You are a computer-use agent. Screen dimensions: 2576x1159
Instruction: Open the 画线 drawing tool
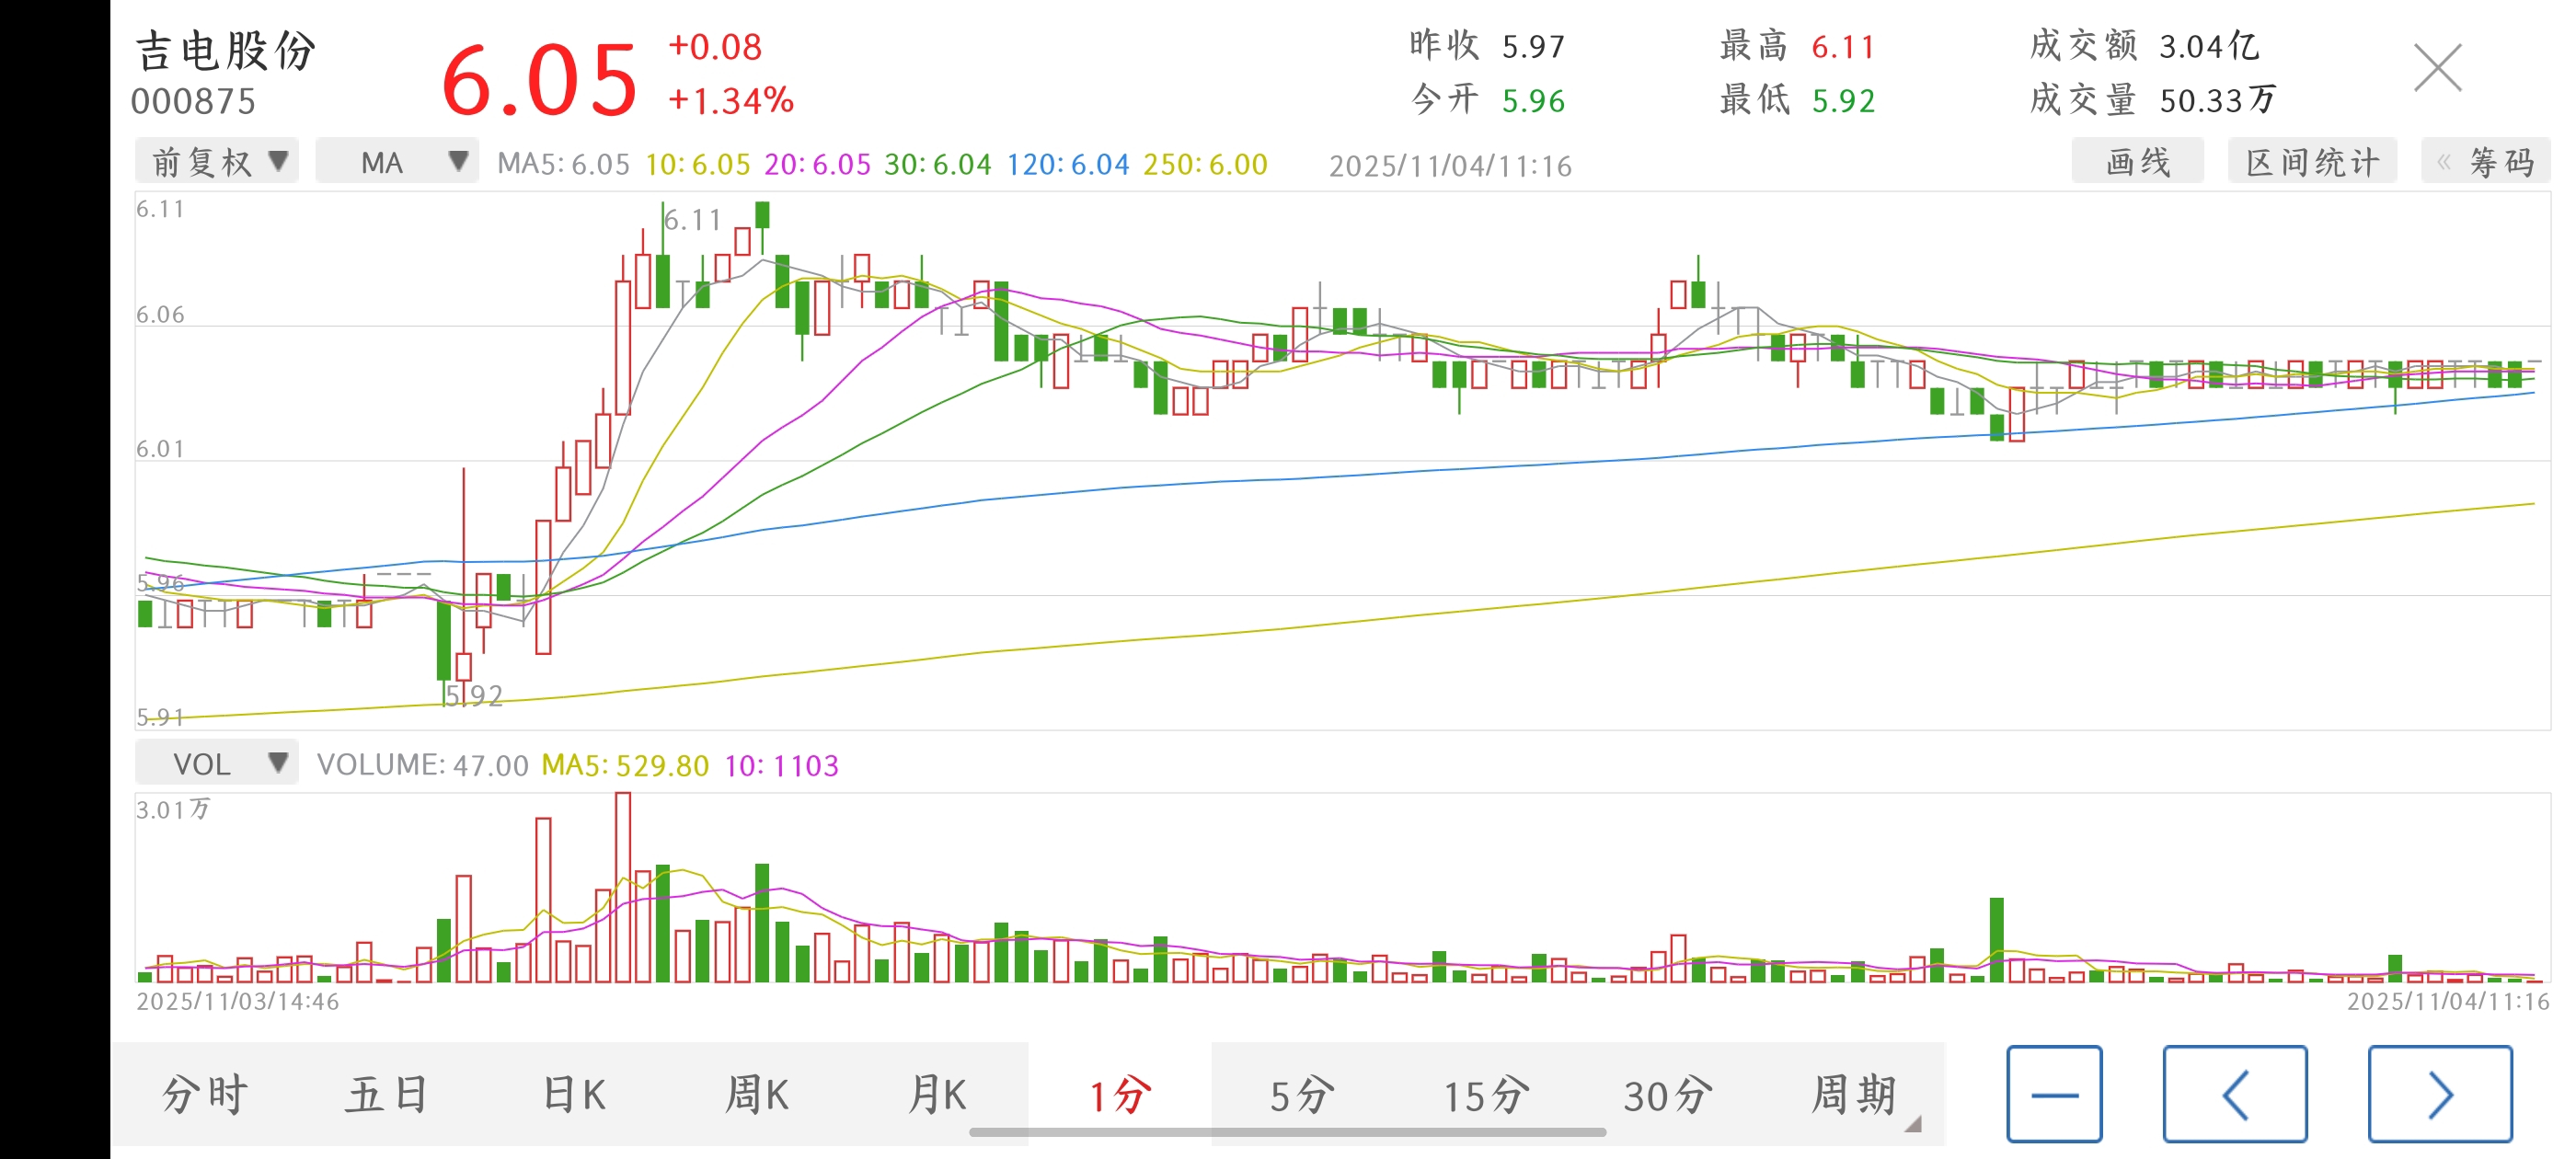(x=2137, y=162)
